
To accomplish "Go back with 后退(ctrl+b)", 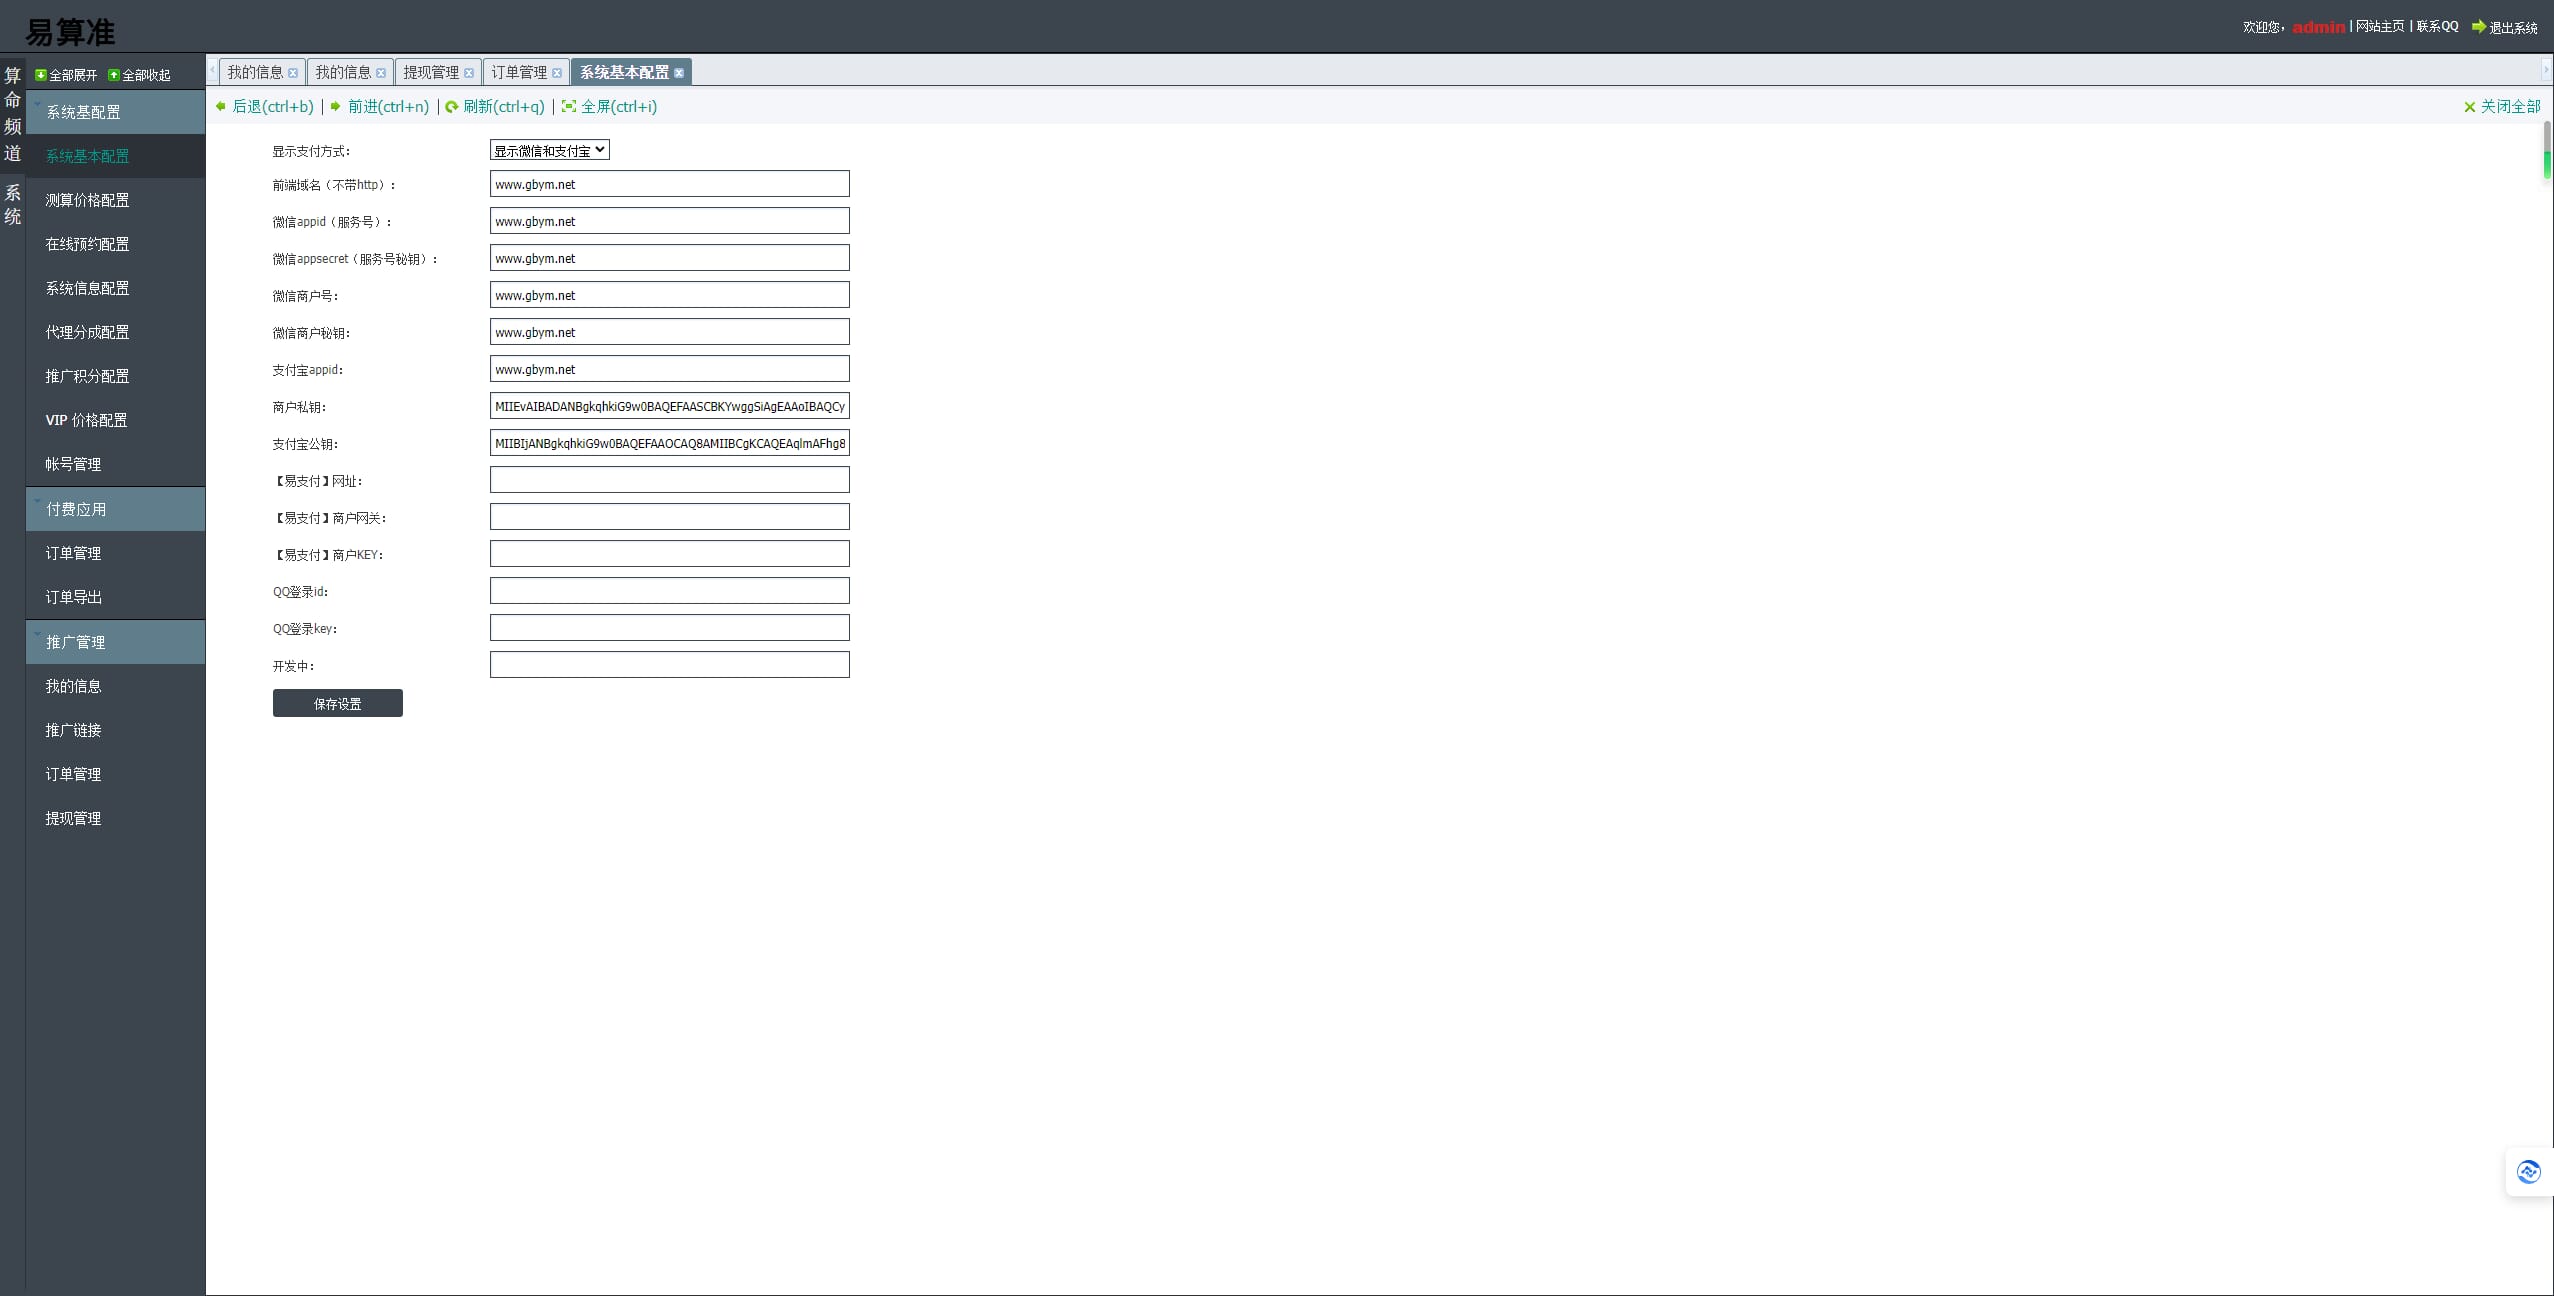I will [x=265, y=107].
